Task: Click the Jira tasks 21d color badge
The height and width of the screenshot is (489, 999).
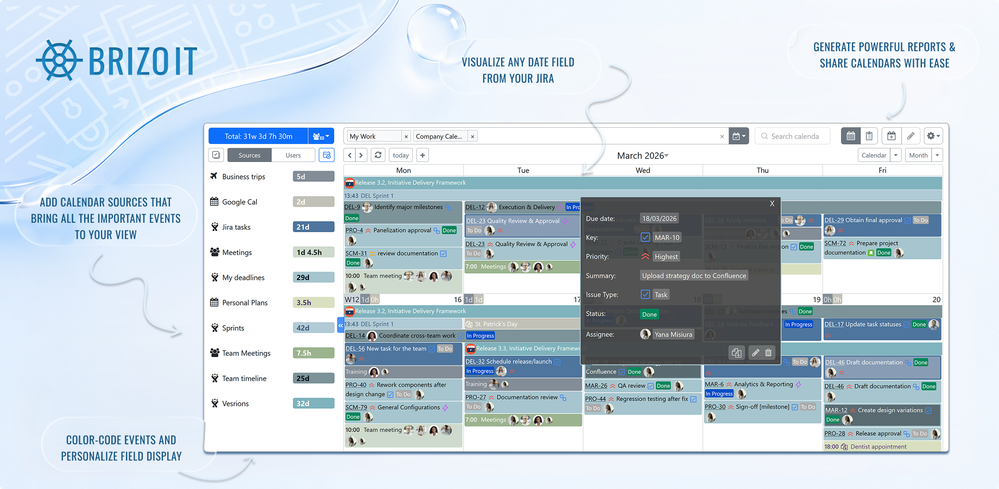Action: click(x=313, y=227)
